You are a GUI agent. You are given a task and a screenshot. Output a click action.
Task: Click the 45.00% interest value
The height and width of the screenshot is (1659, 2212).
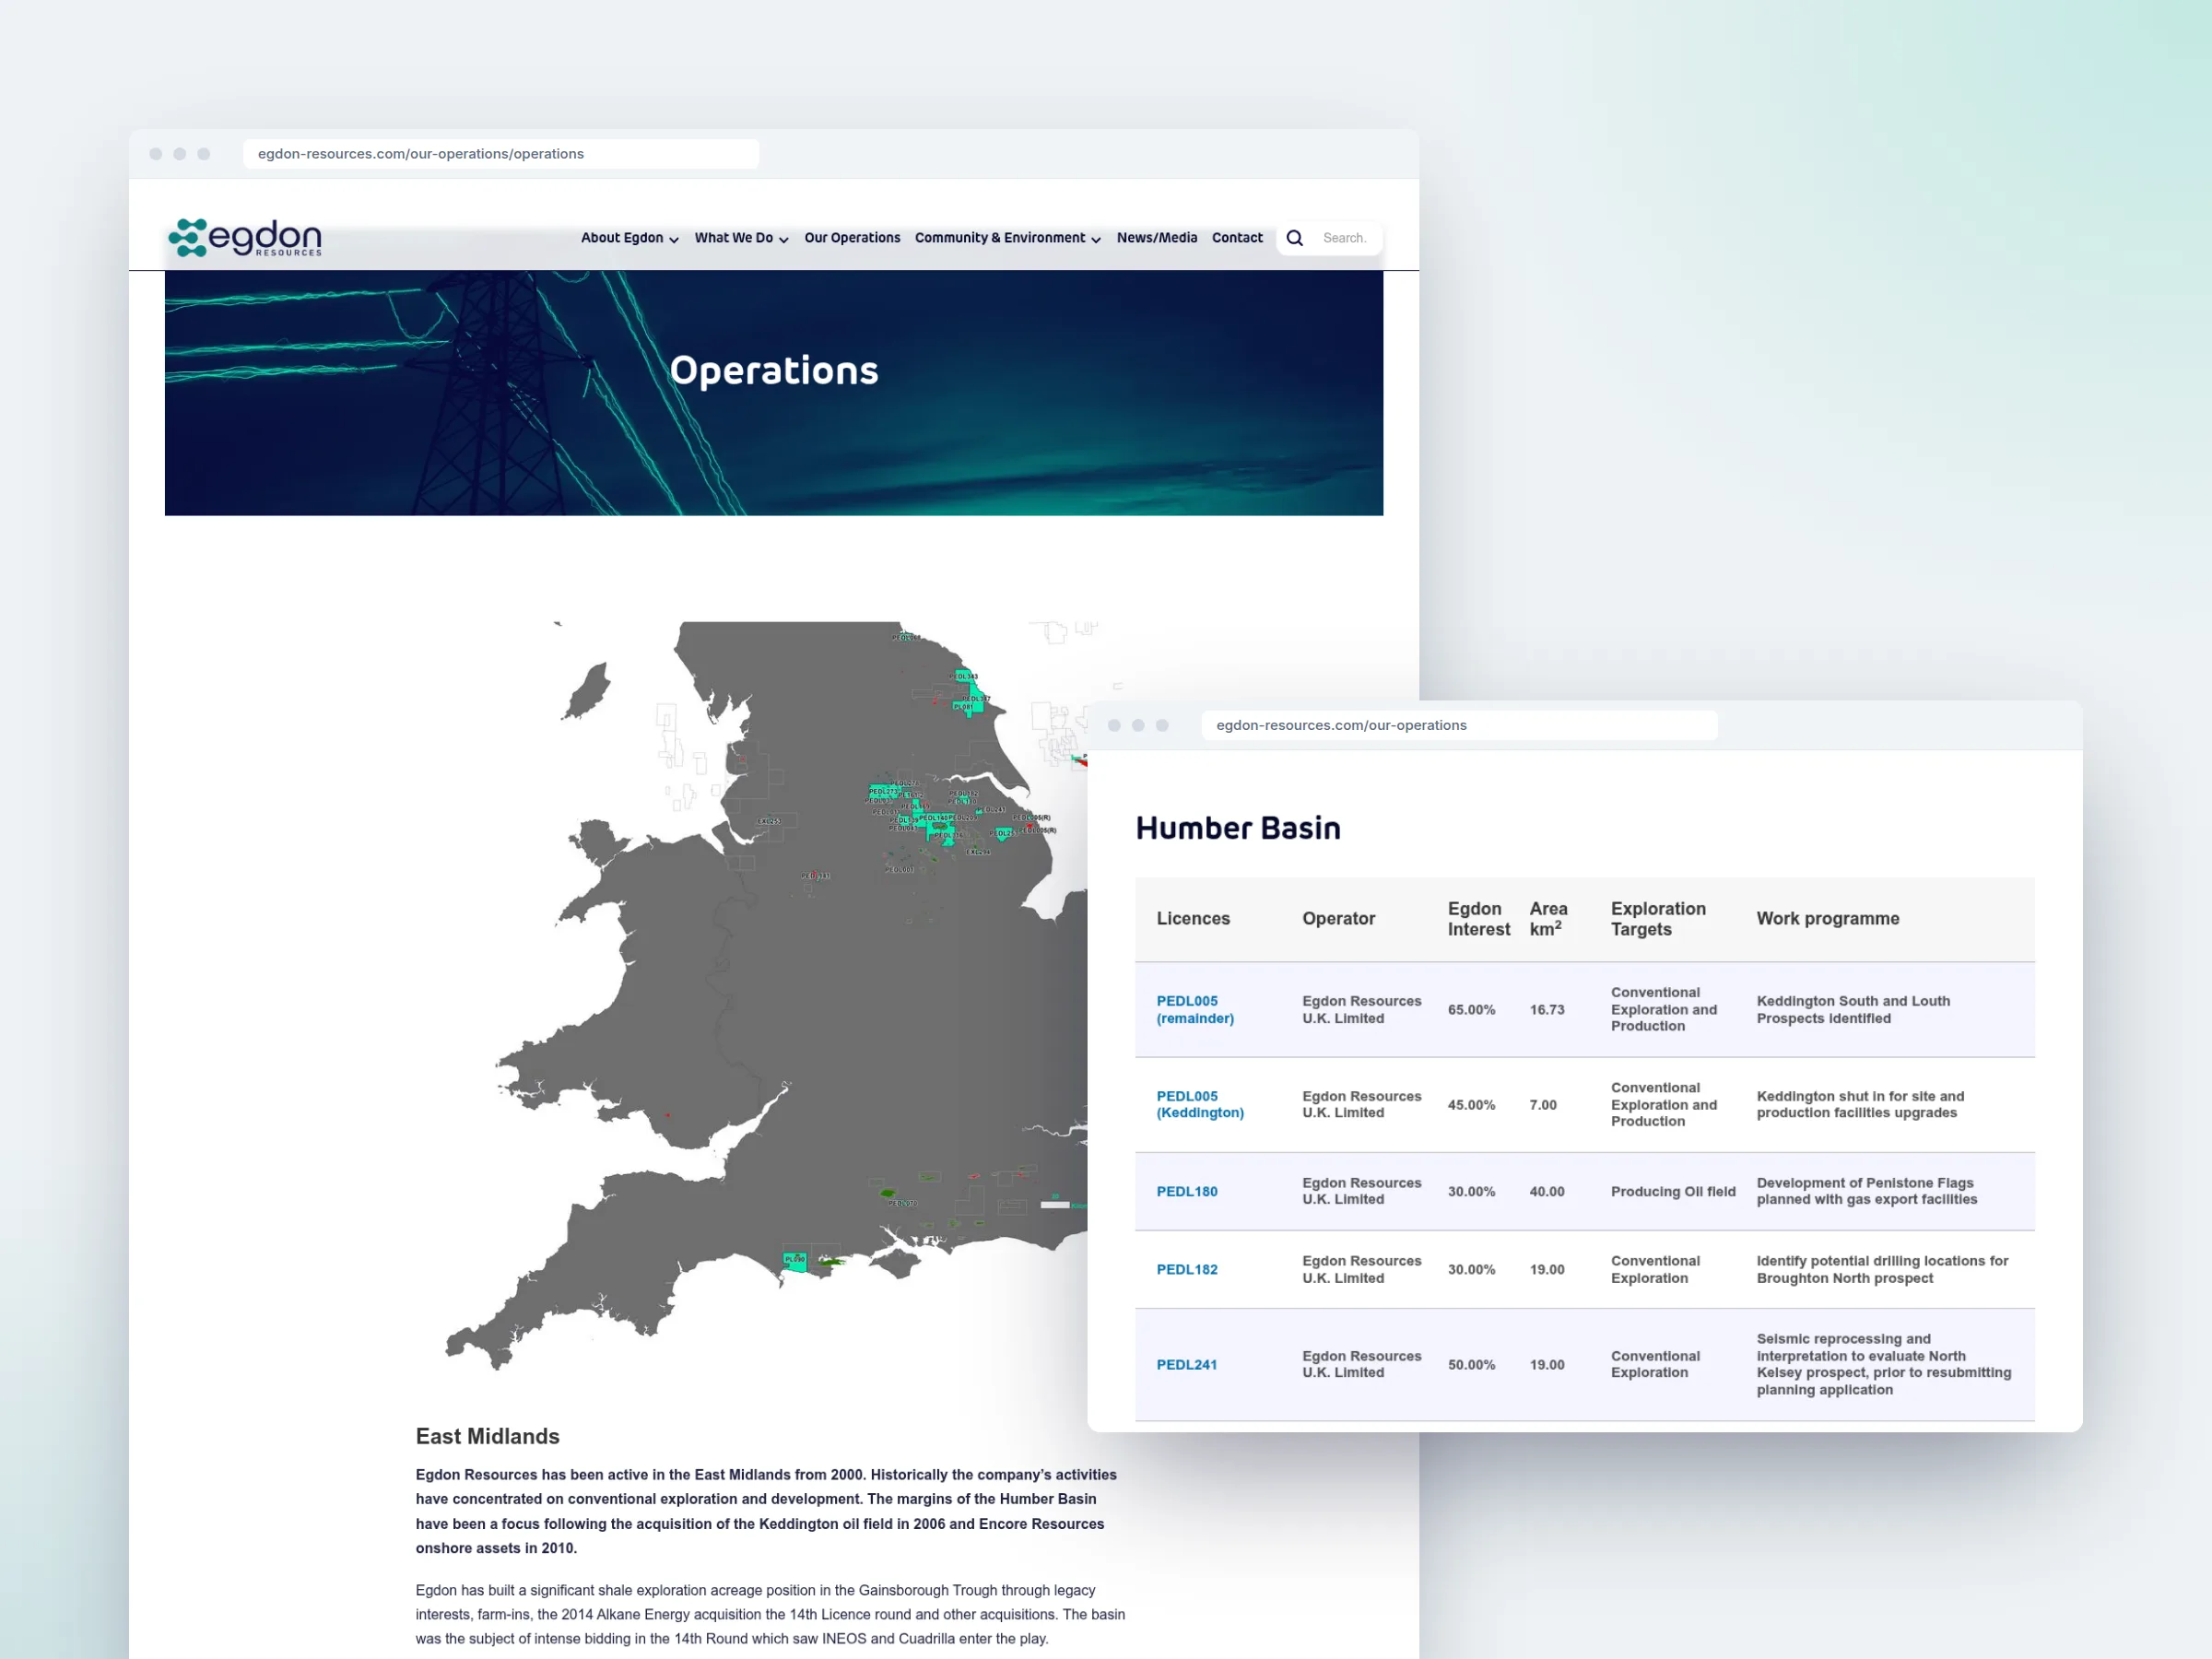[1471, 1105]
